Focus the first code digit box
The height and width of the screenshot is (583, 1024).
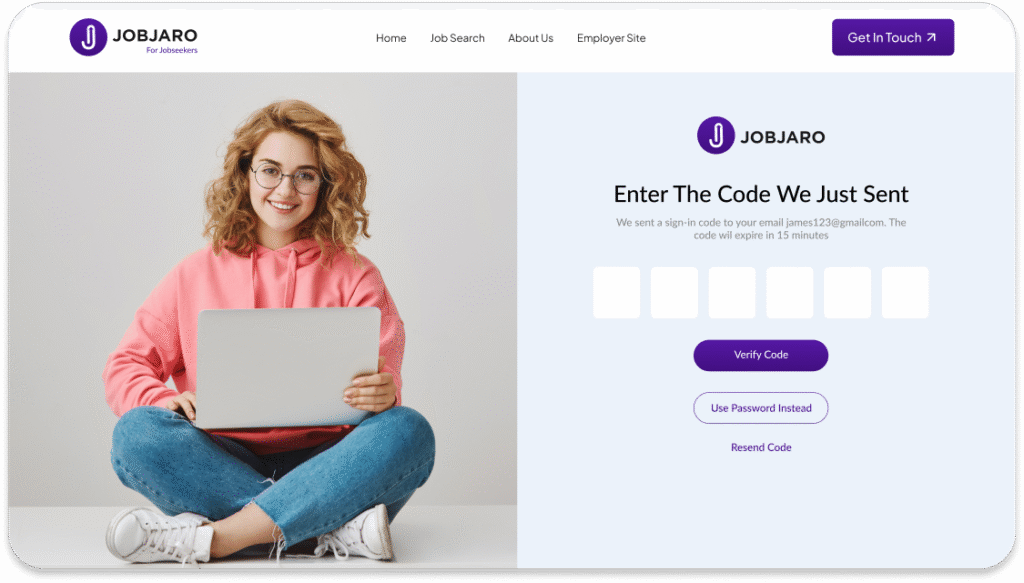click(x=616, y=292)
